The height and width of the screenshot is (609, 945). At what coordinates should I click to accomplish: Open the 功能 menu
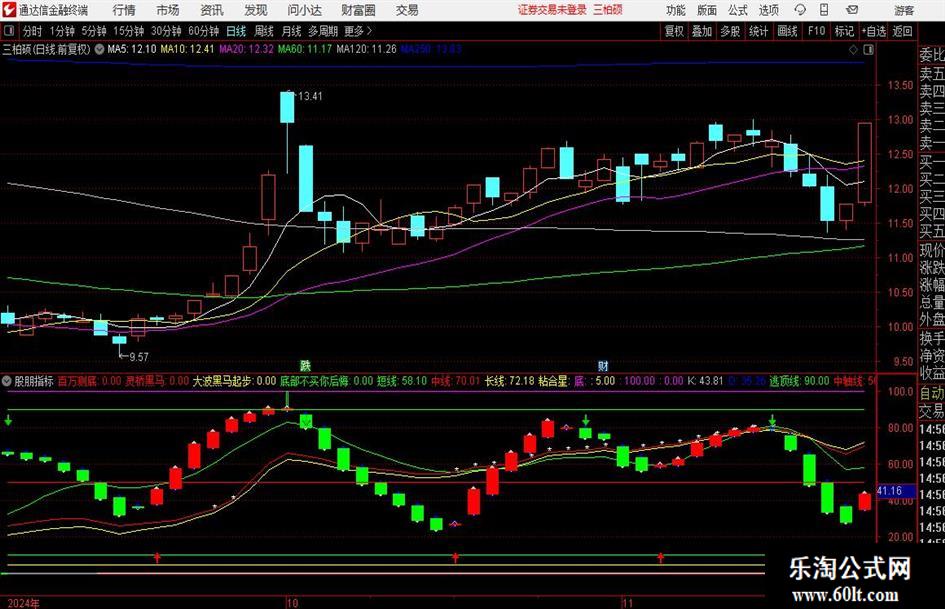pos(676,10)
